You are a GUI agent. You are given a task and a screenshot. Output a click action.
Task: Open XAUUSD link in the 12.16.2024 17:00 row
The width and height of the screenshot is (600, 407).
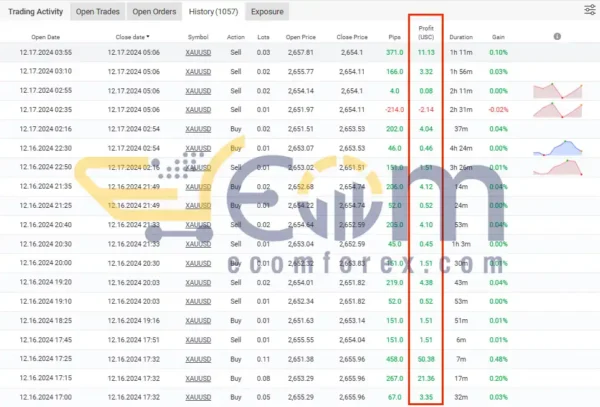click(x=198, y=397)
